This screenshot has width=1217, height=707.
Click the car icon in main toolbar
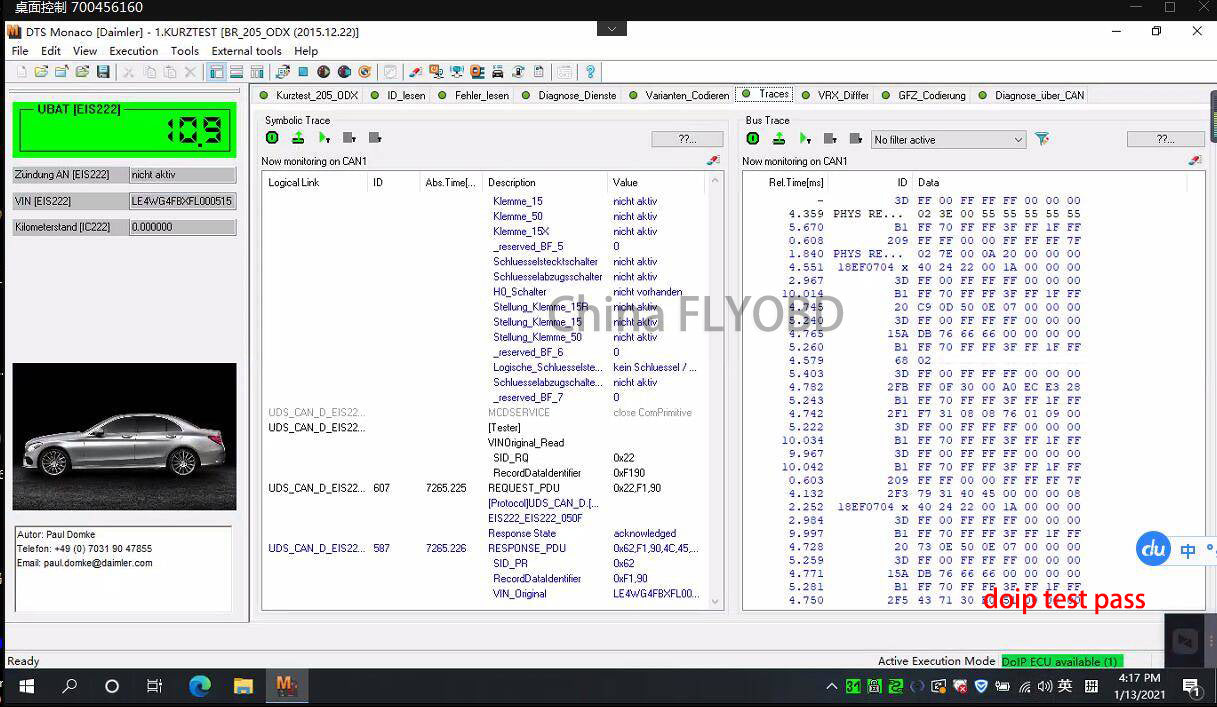tap(497, 72)
